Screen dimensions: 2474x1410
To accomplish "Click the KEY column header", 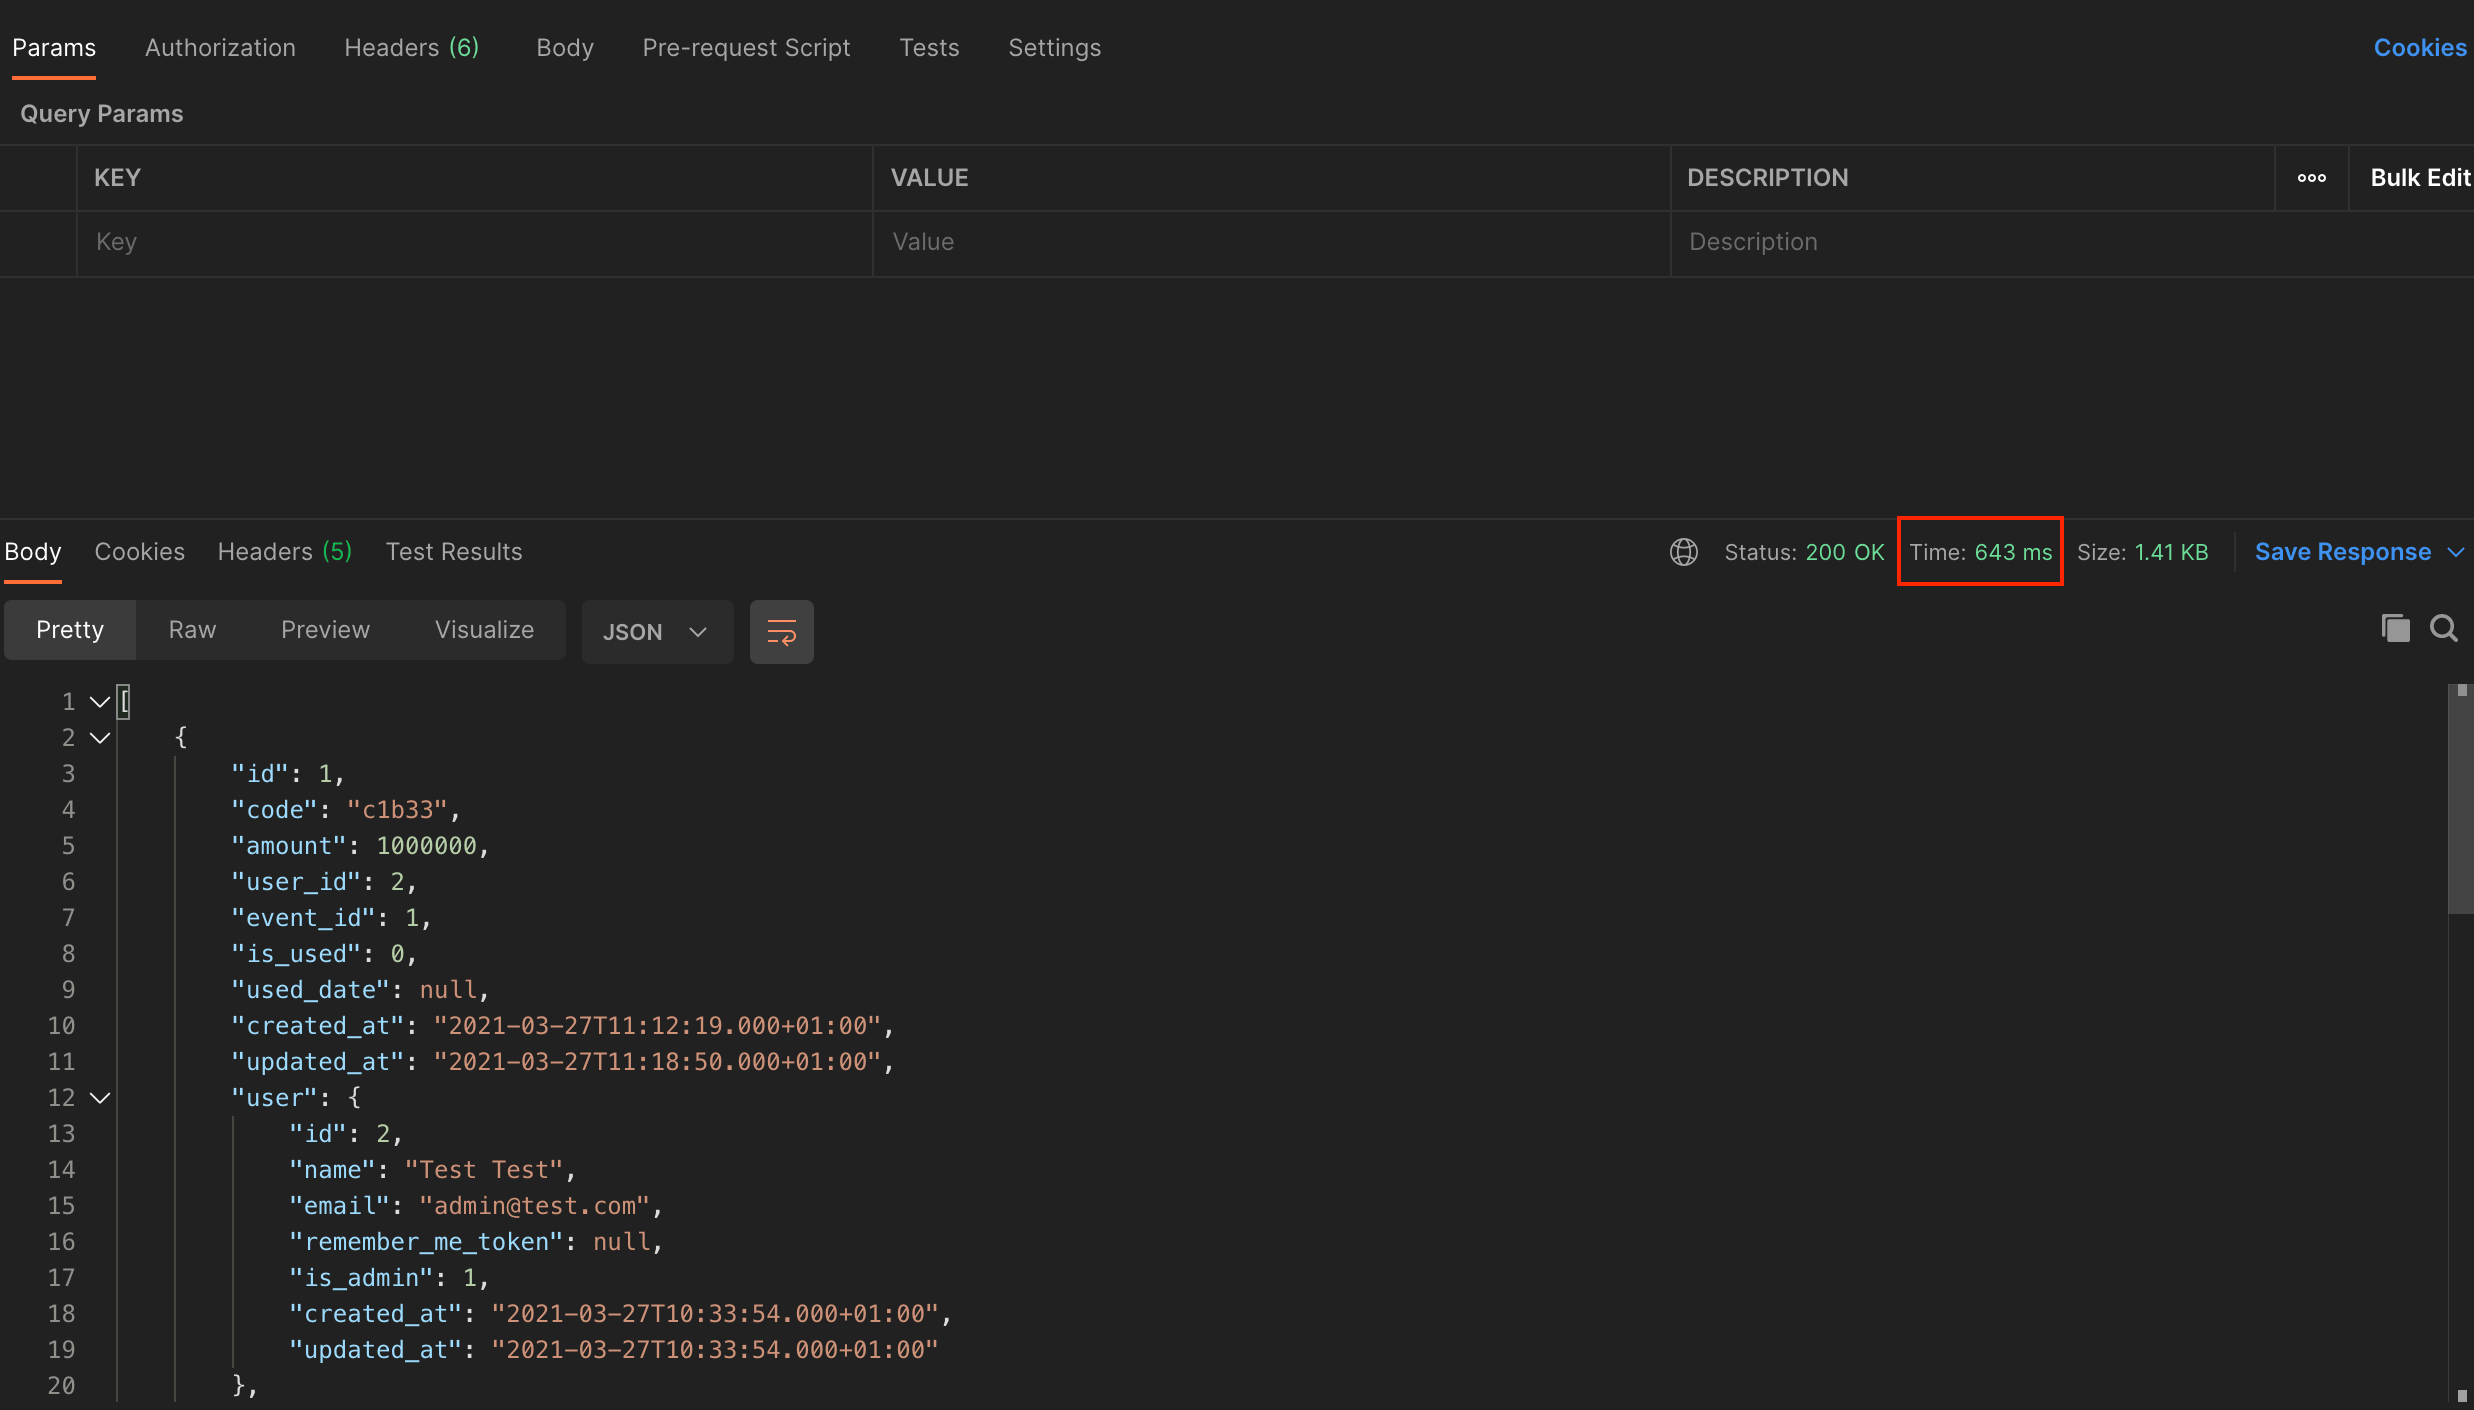I will coord(118,178).
